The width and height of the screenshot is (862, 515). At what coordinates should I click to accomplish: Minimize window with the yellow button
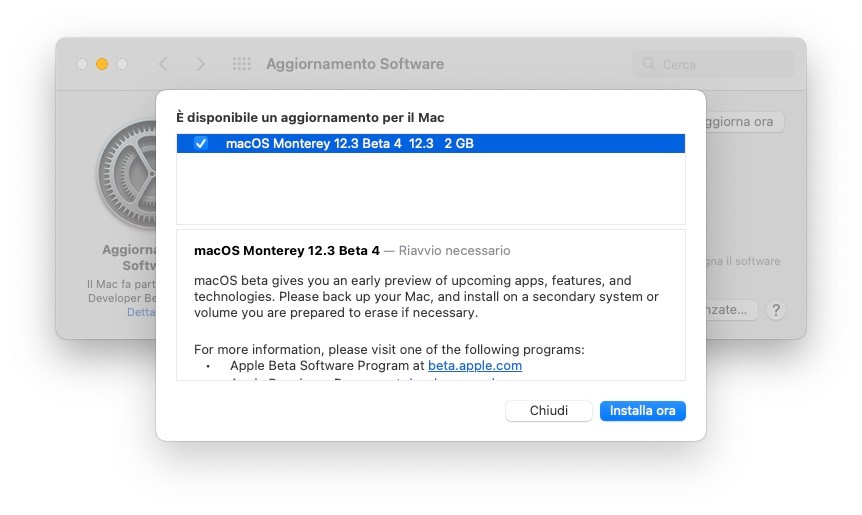(102, 64)
